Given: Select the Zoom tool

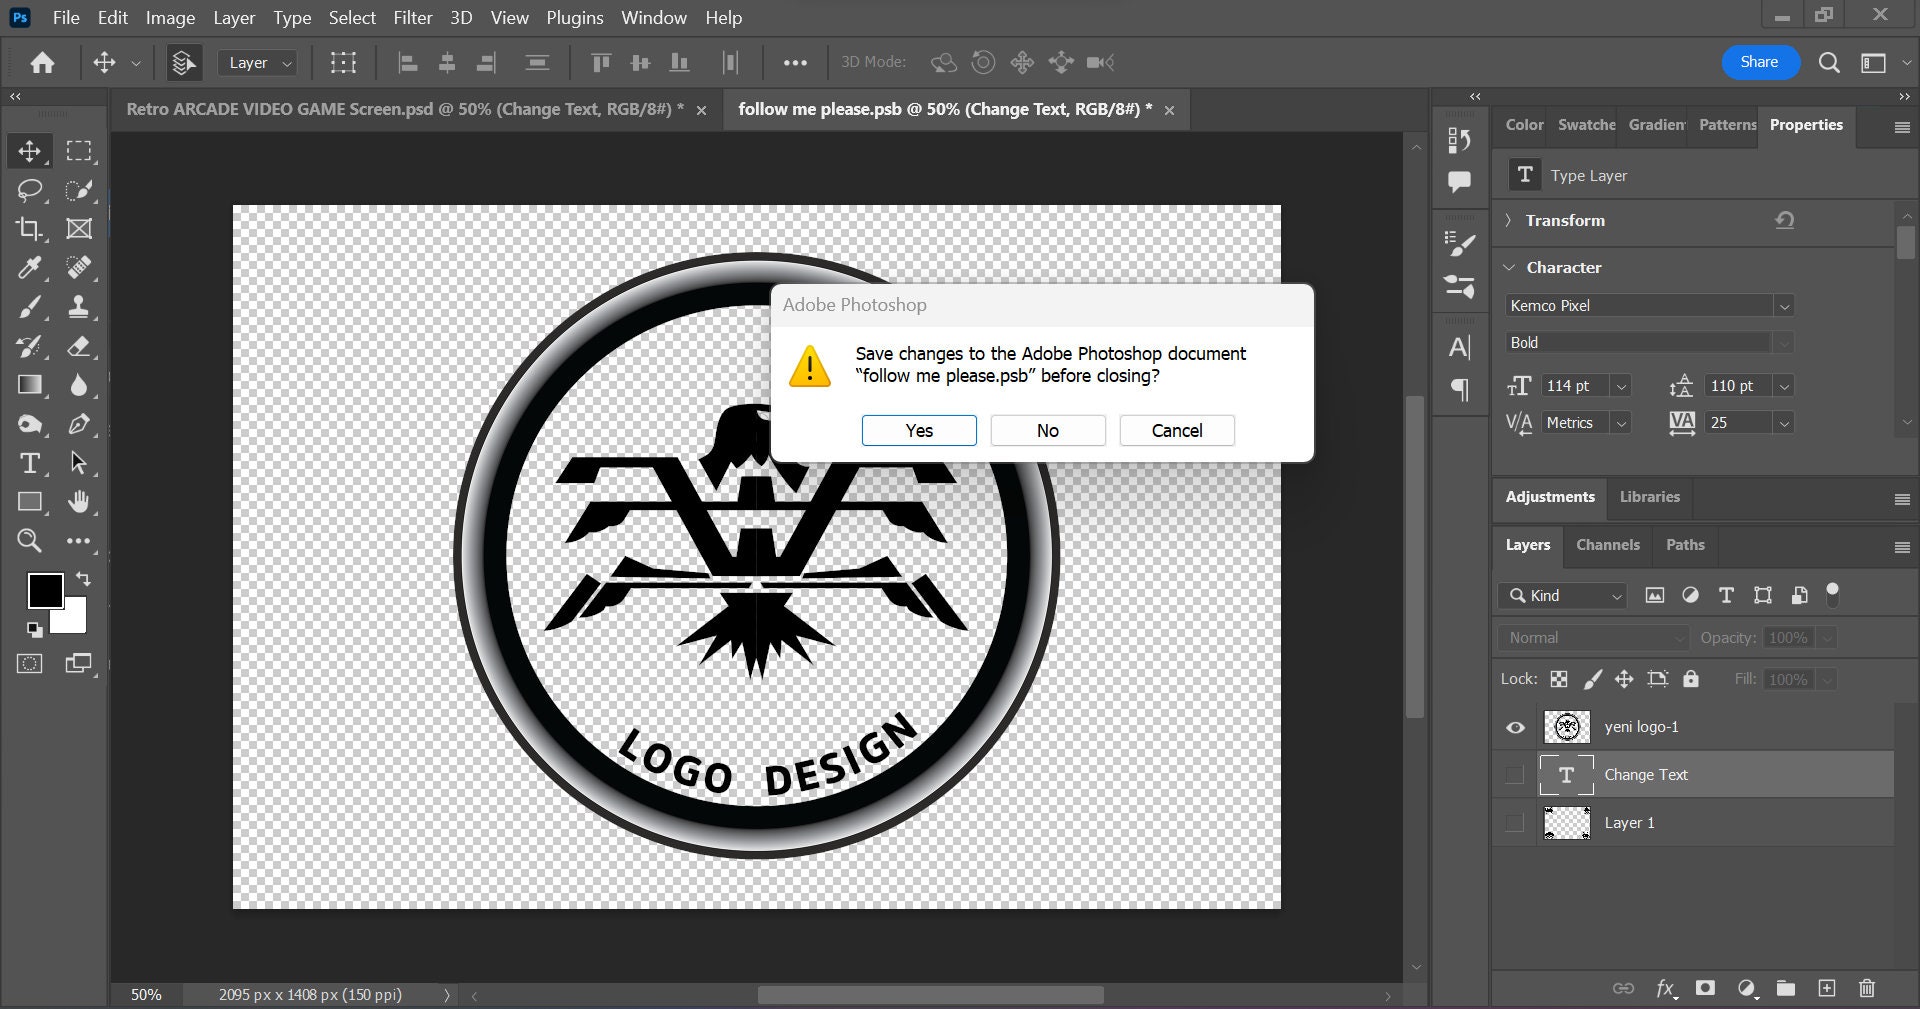Looking at the screenshot, I should click(30, 541).
